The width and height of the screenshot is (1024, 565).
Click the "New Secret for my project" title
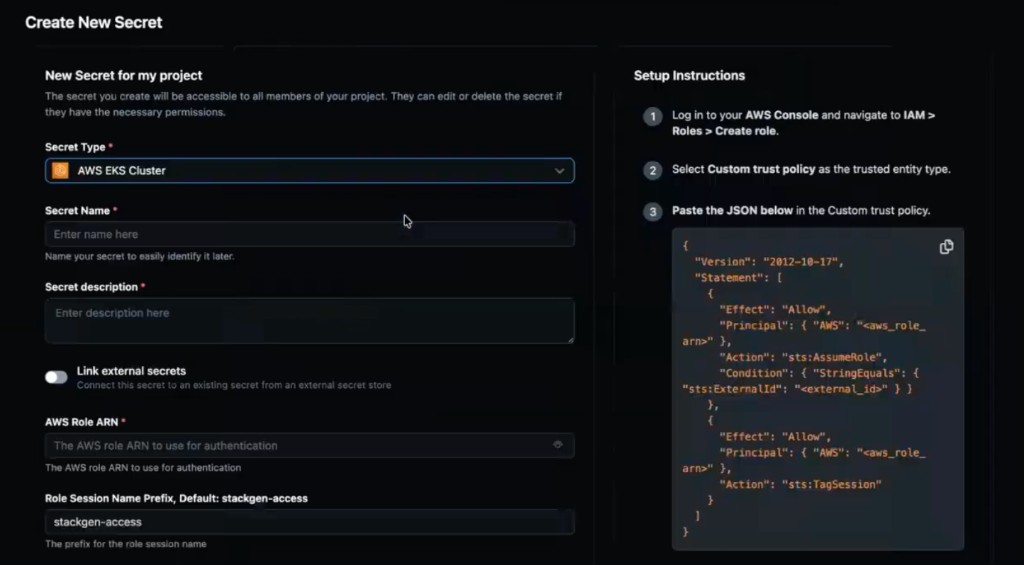(x=123, y=75)
